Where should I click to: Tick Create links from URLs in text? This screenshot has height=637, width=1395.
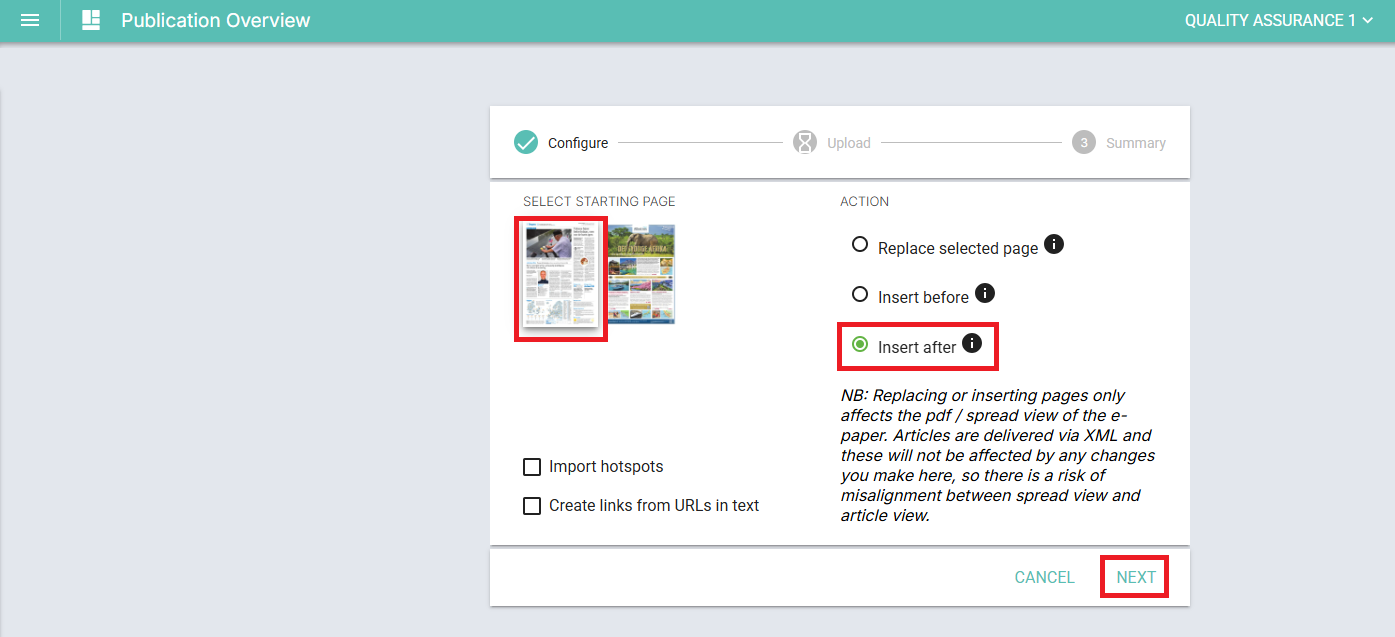(532, 506)
